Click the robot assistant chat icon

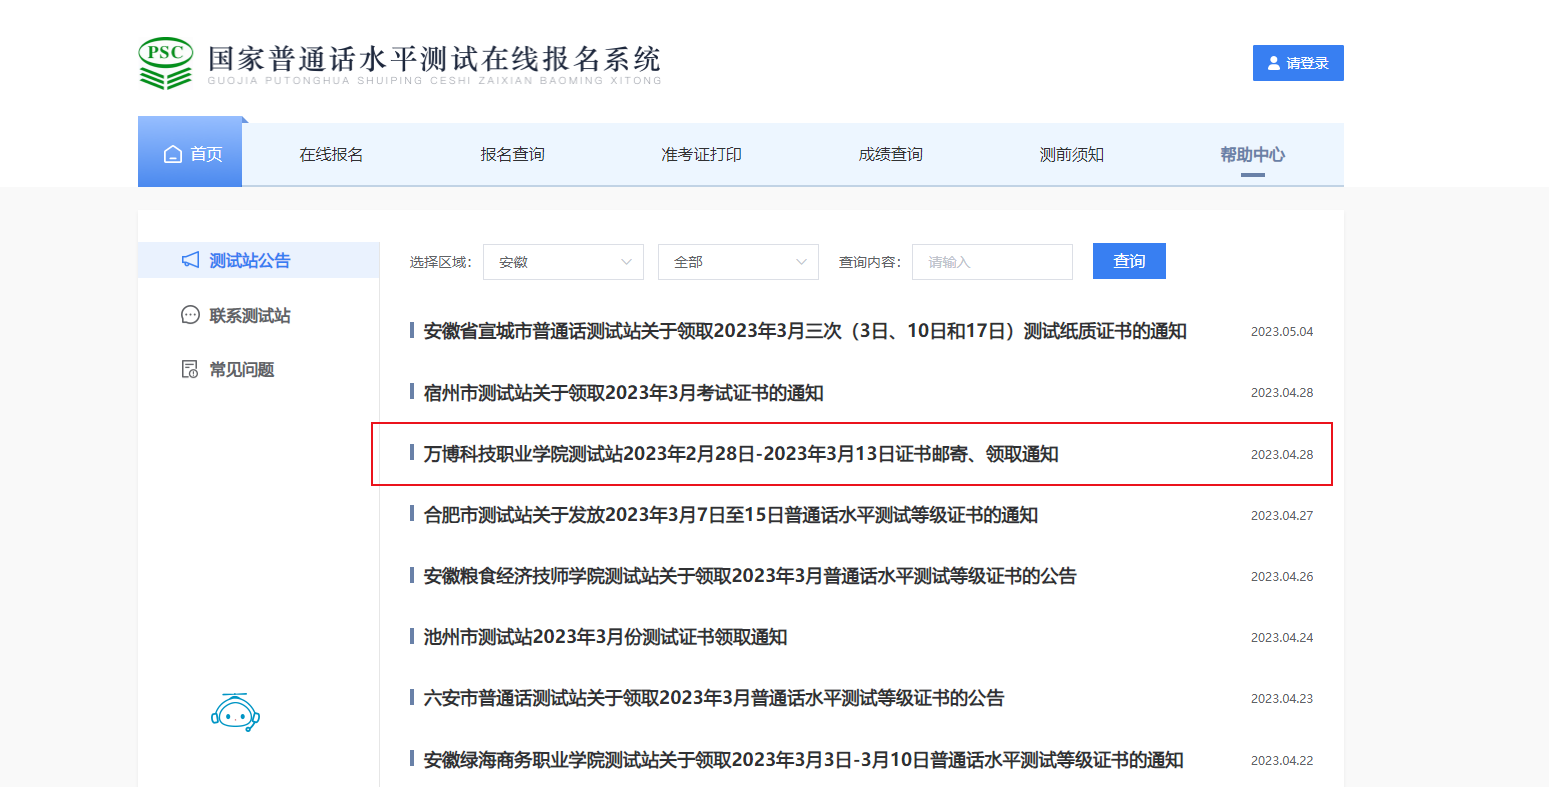pyautogui.click(x=235, y=712)
